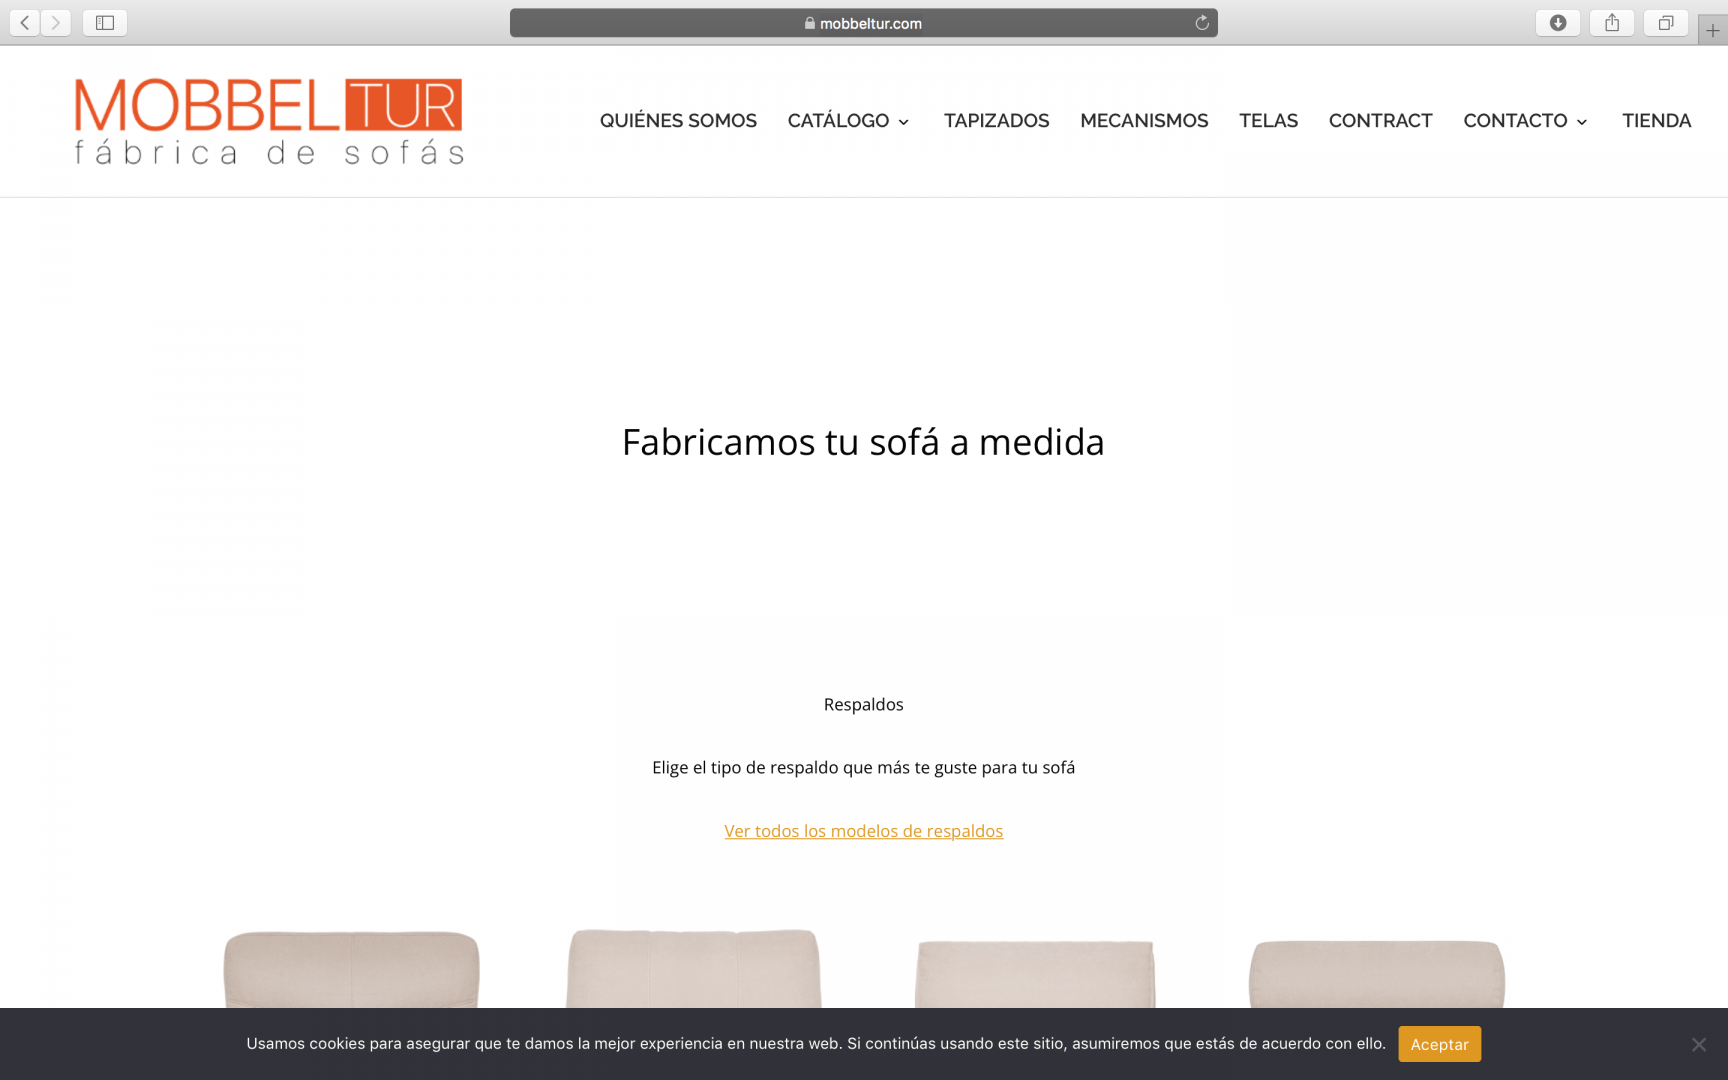Reload the page with the refresh icon
This screenshot has height=1080, width=1728.
(1202, 23)
